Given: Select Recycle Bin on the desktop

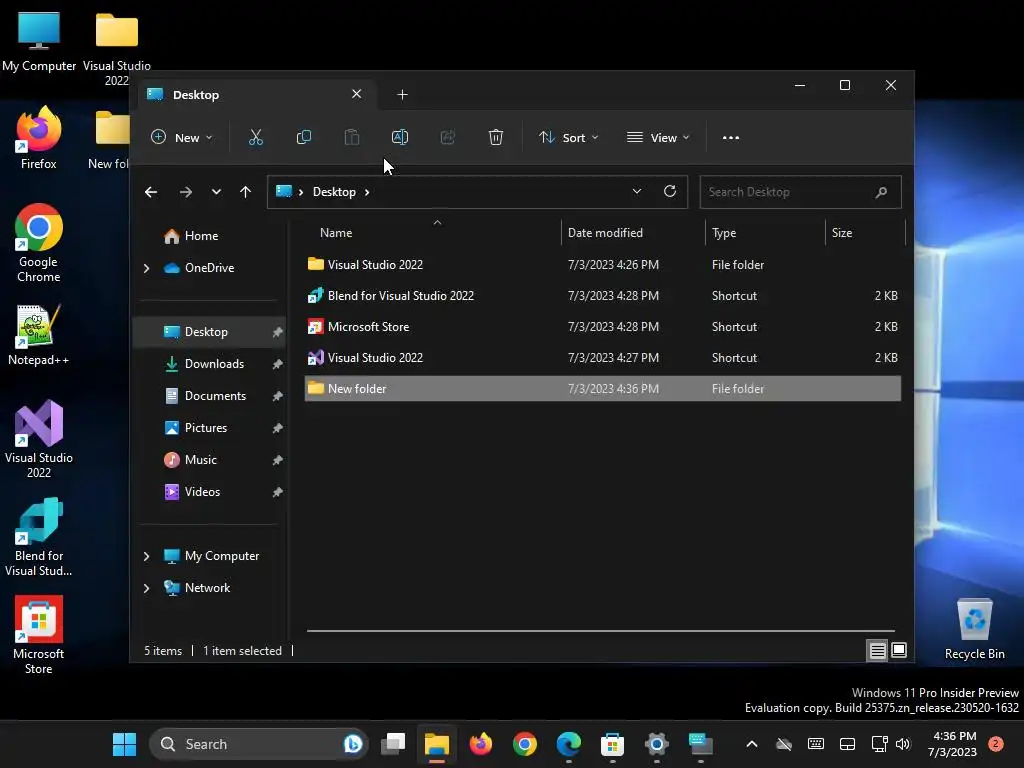Looking at the screenshot, I should coord(974,629).
